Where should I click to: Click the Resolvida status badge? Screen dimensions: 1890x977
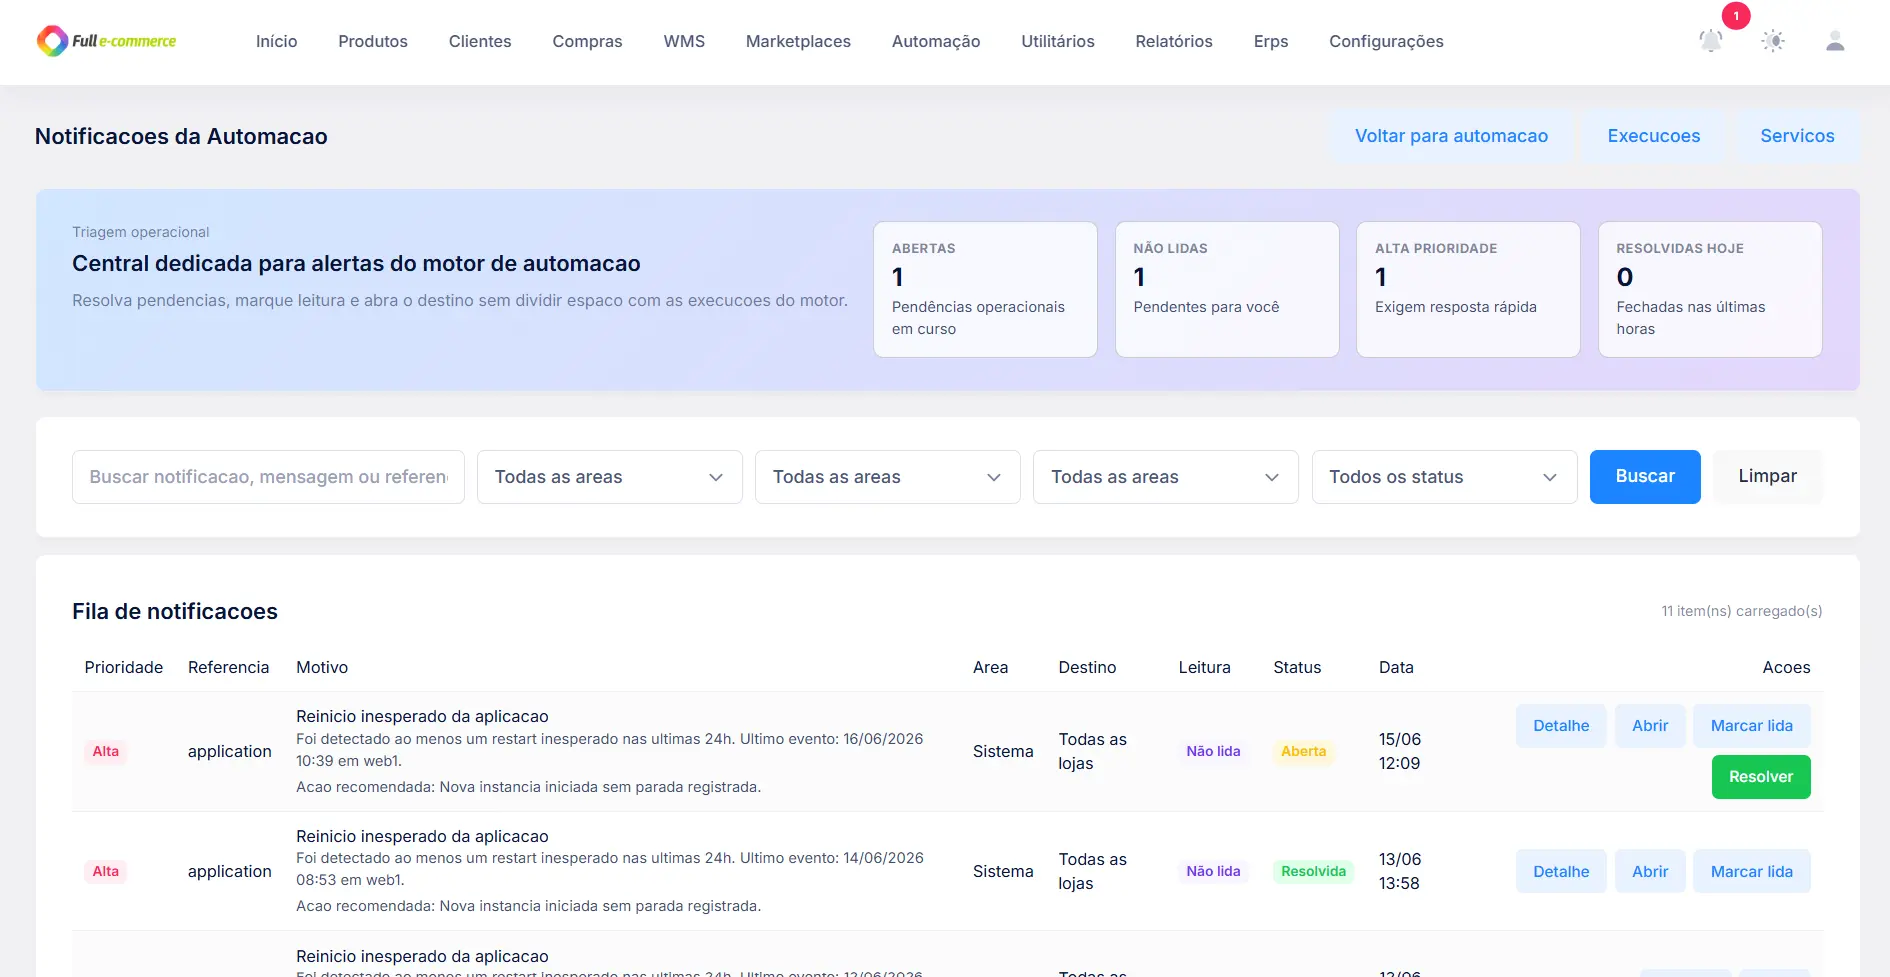click(1313, 871)
